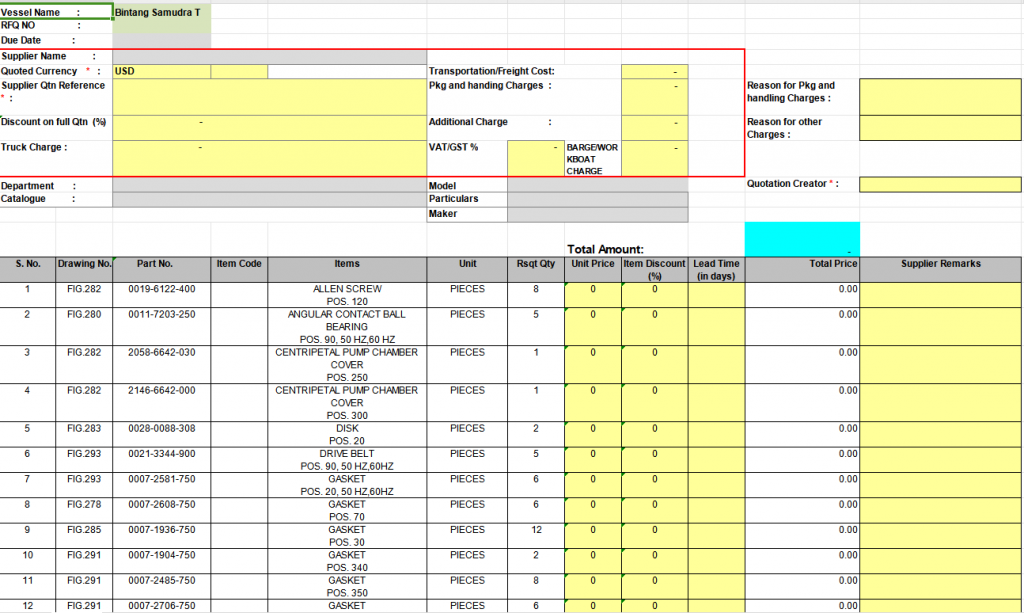1024x613 pixels.
Task: Select Item Discount cell for ANGULAR CONTACT BALL BEARING
Action: 655,326
